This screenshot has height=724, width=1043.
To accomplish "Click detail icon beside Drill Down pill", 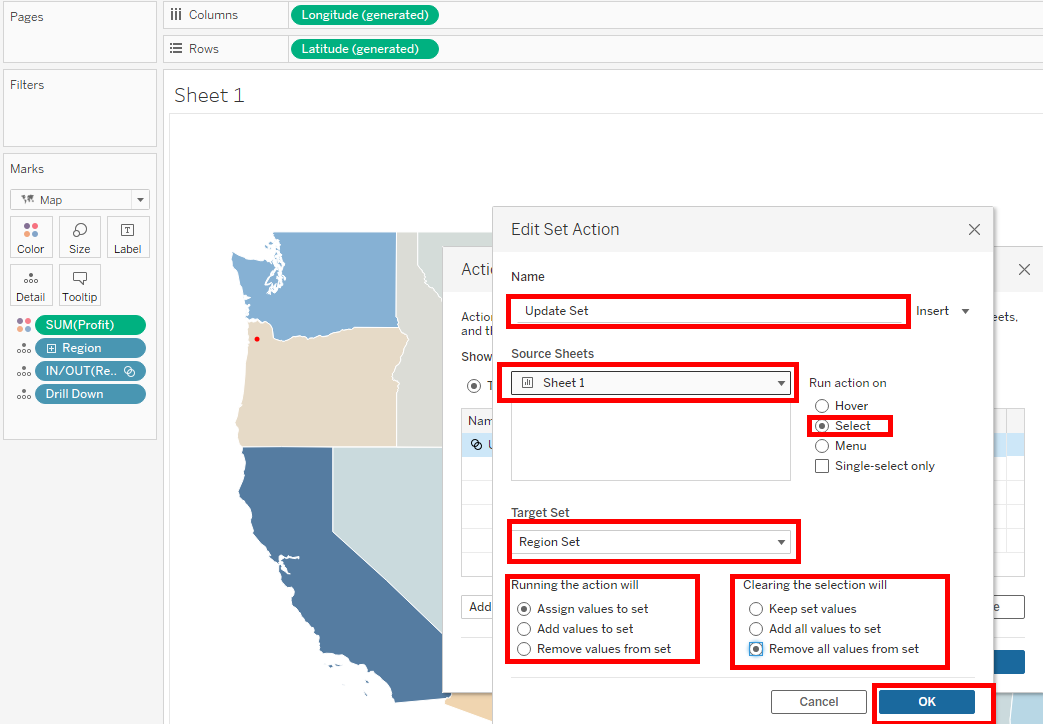I will click(24, 394).
